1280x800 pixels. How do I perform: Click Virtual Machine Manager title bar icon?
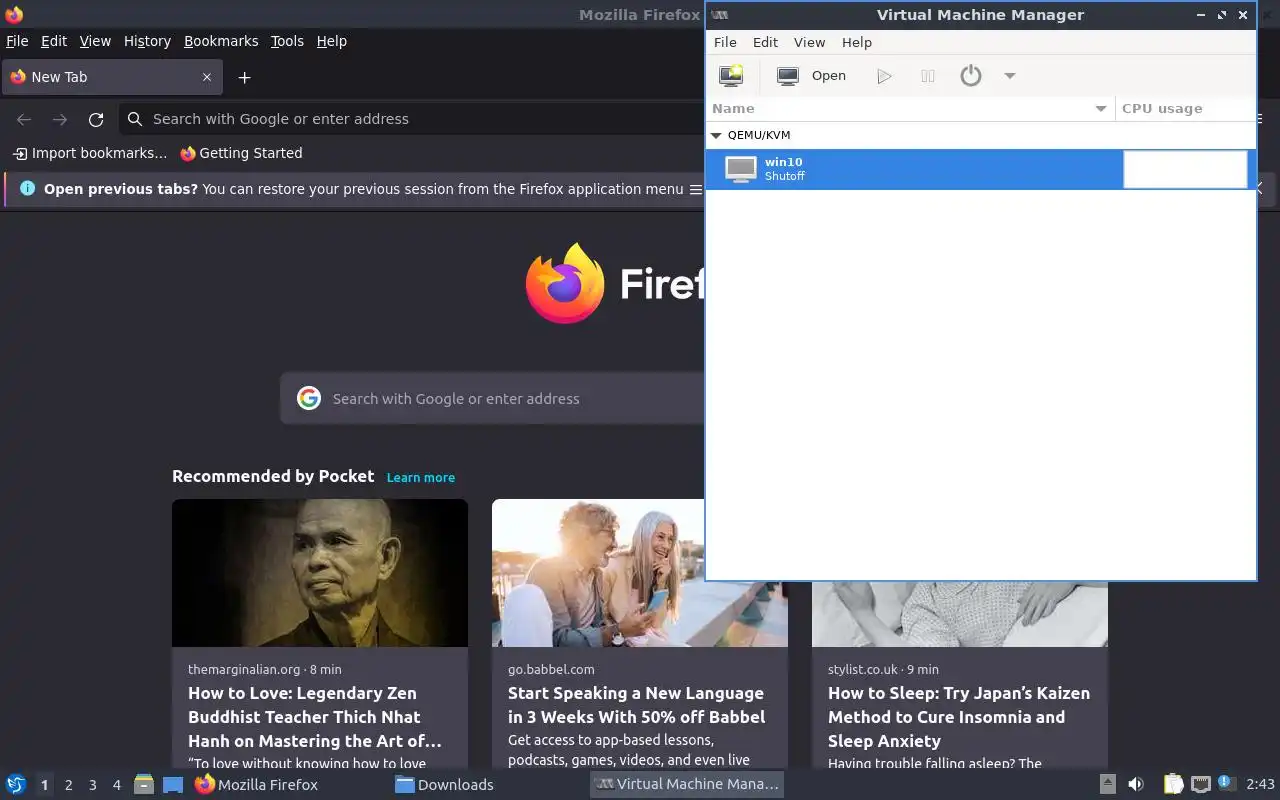click(x=719, y=15)
